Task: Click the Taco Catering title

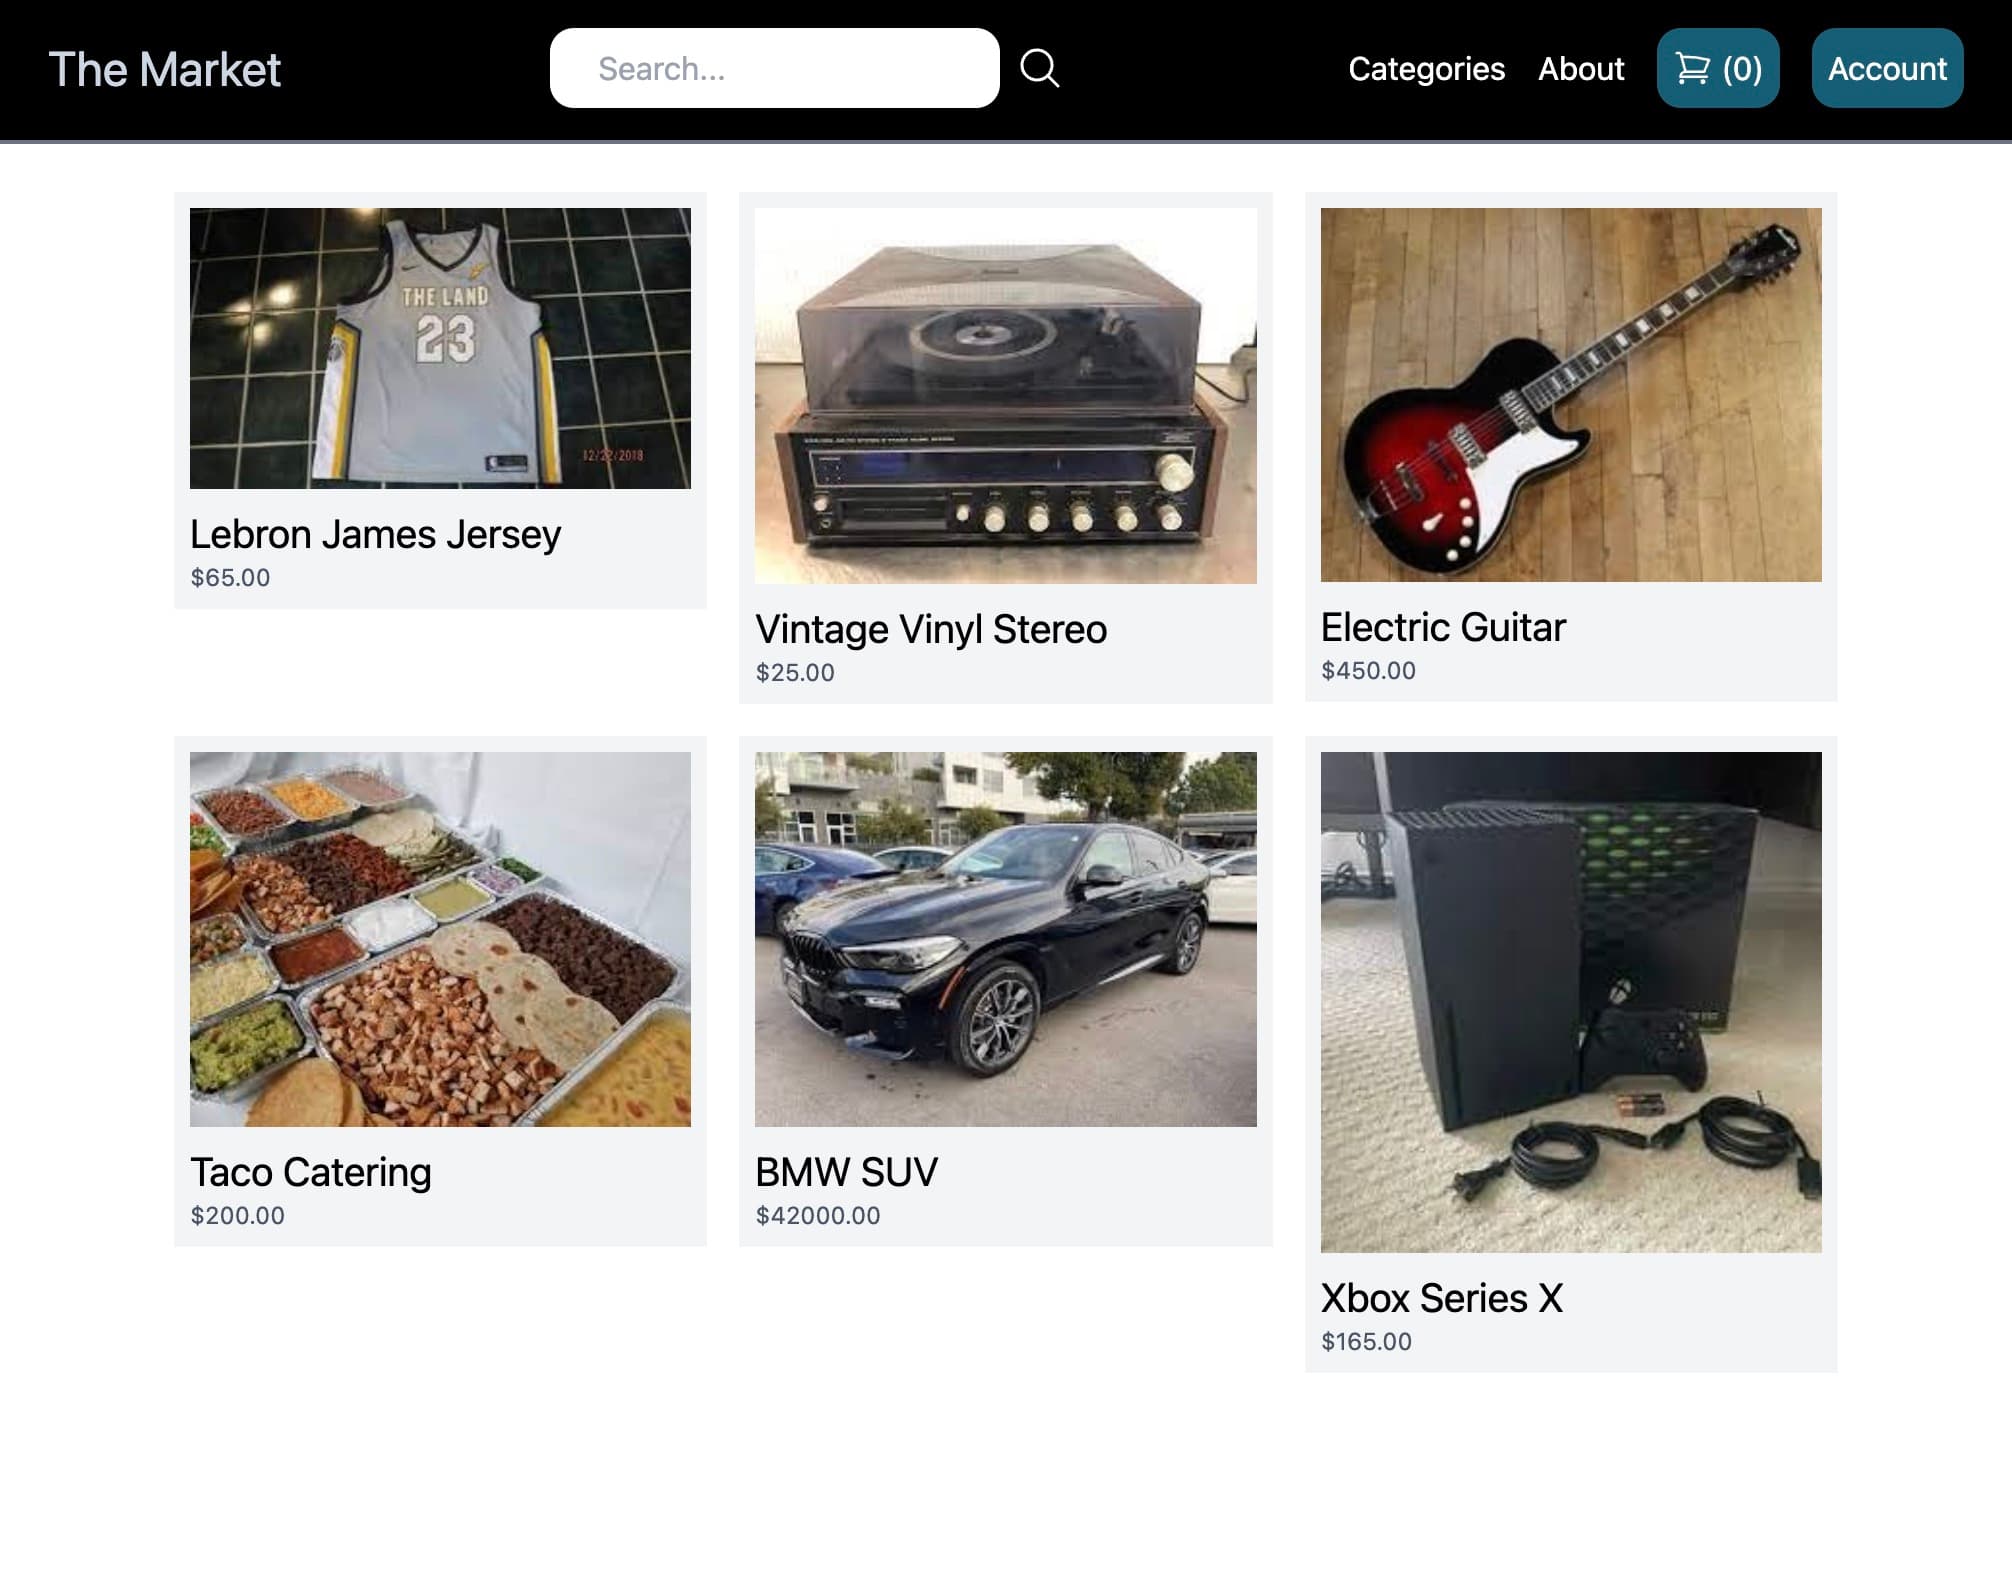Action: 310,1172
